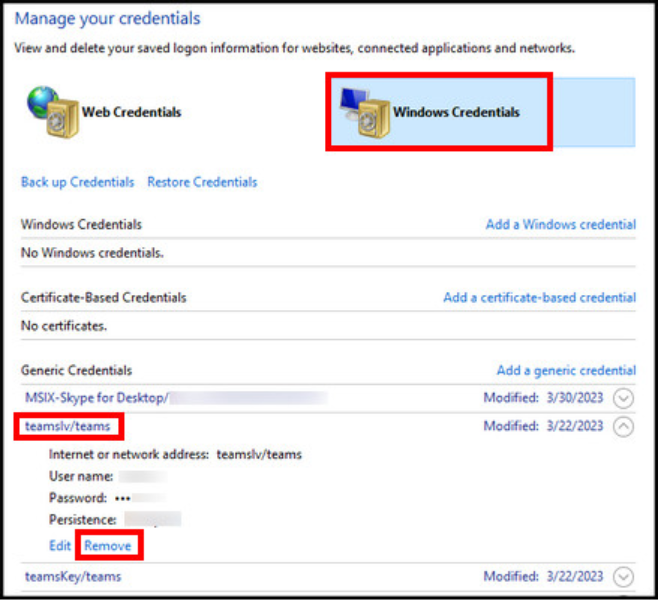Click the Generic Credentials section heading

76,370
